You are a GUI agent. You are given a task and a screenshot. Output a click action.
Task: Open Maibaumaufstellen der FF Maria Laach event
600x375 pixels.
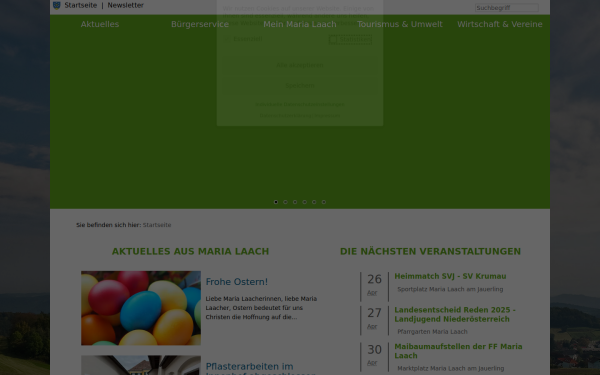point(458,351)
